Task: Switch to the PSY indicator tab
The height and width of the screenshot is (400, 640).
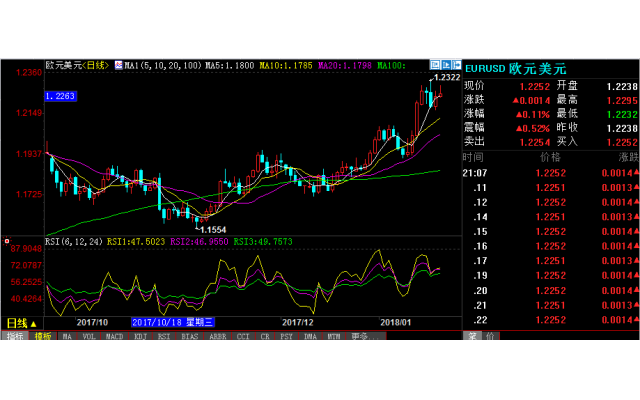Action: pos(287,336)
